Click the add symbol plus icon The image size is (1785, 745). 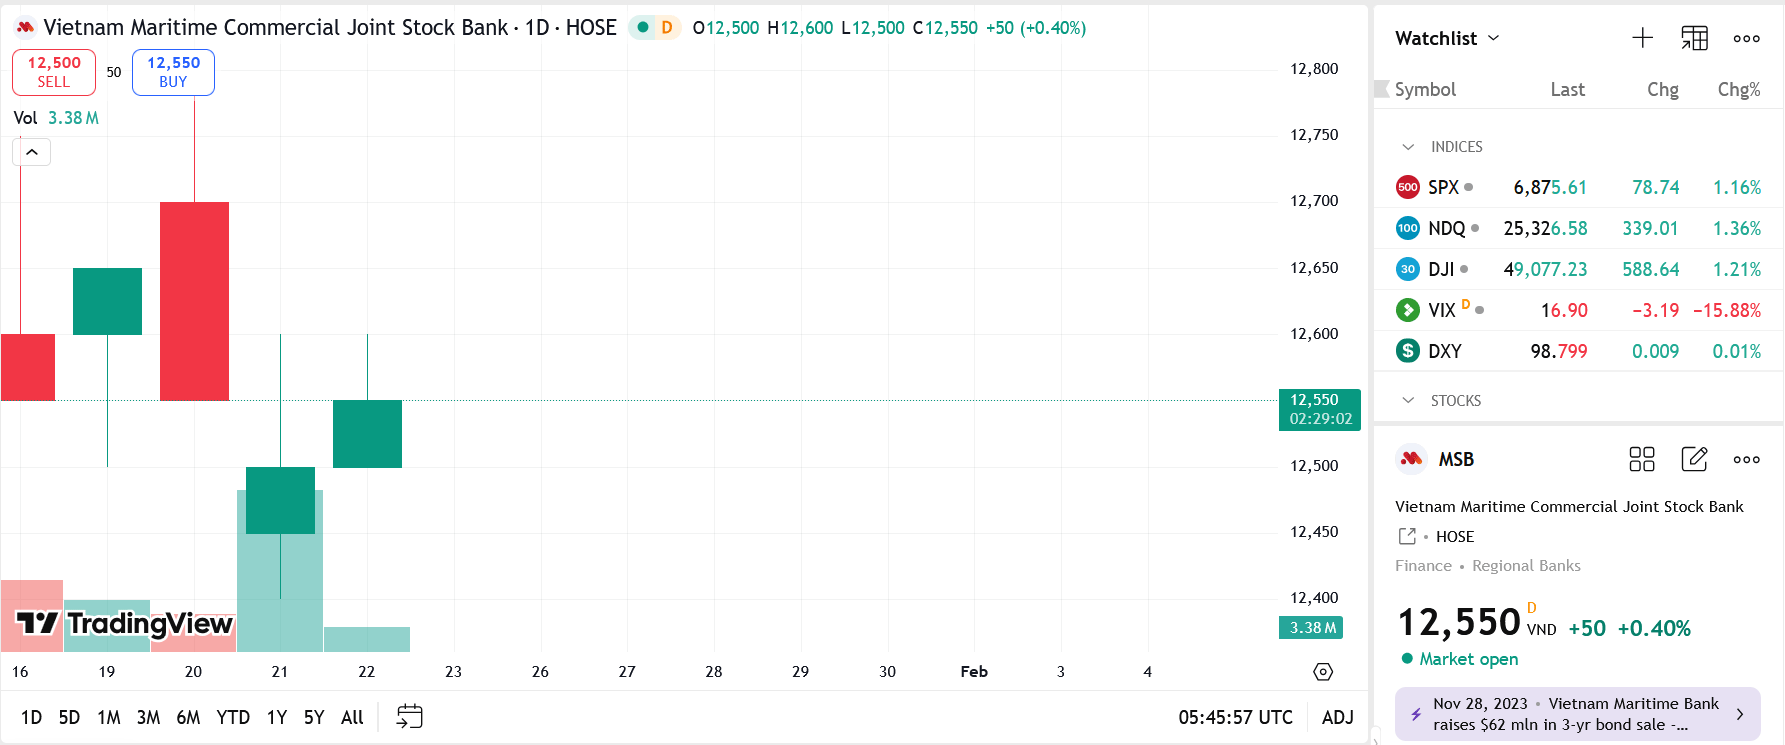tap(1642, 38)
